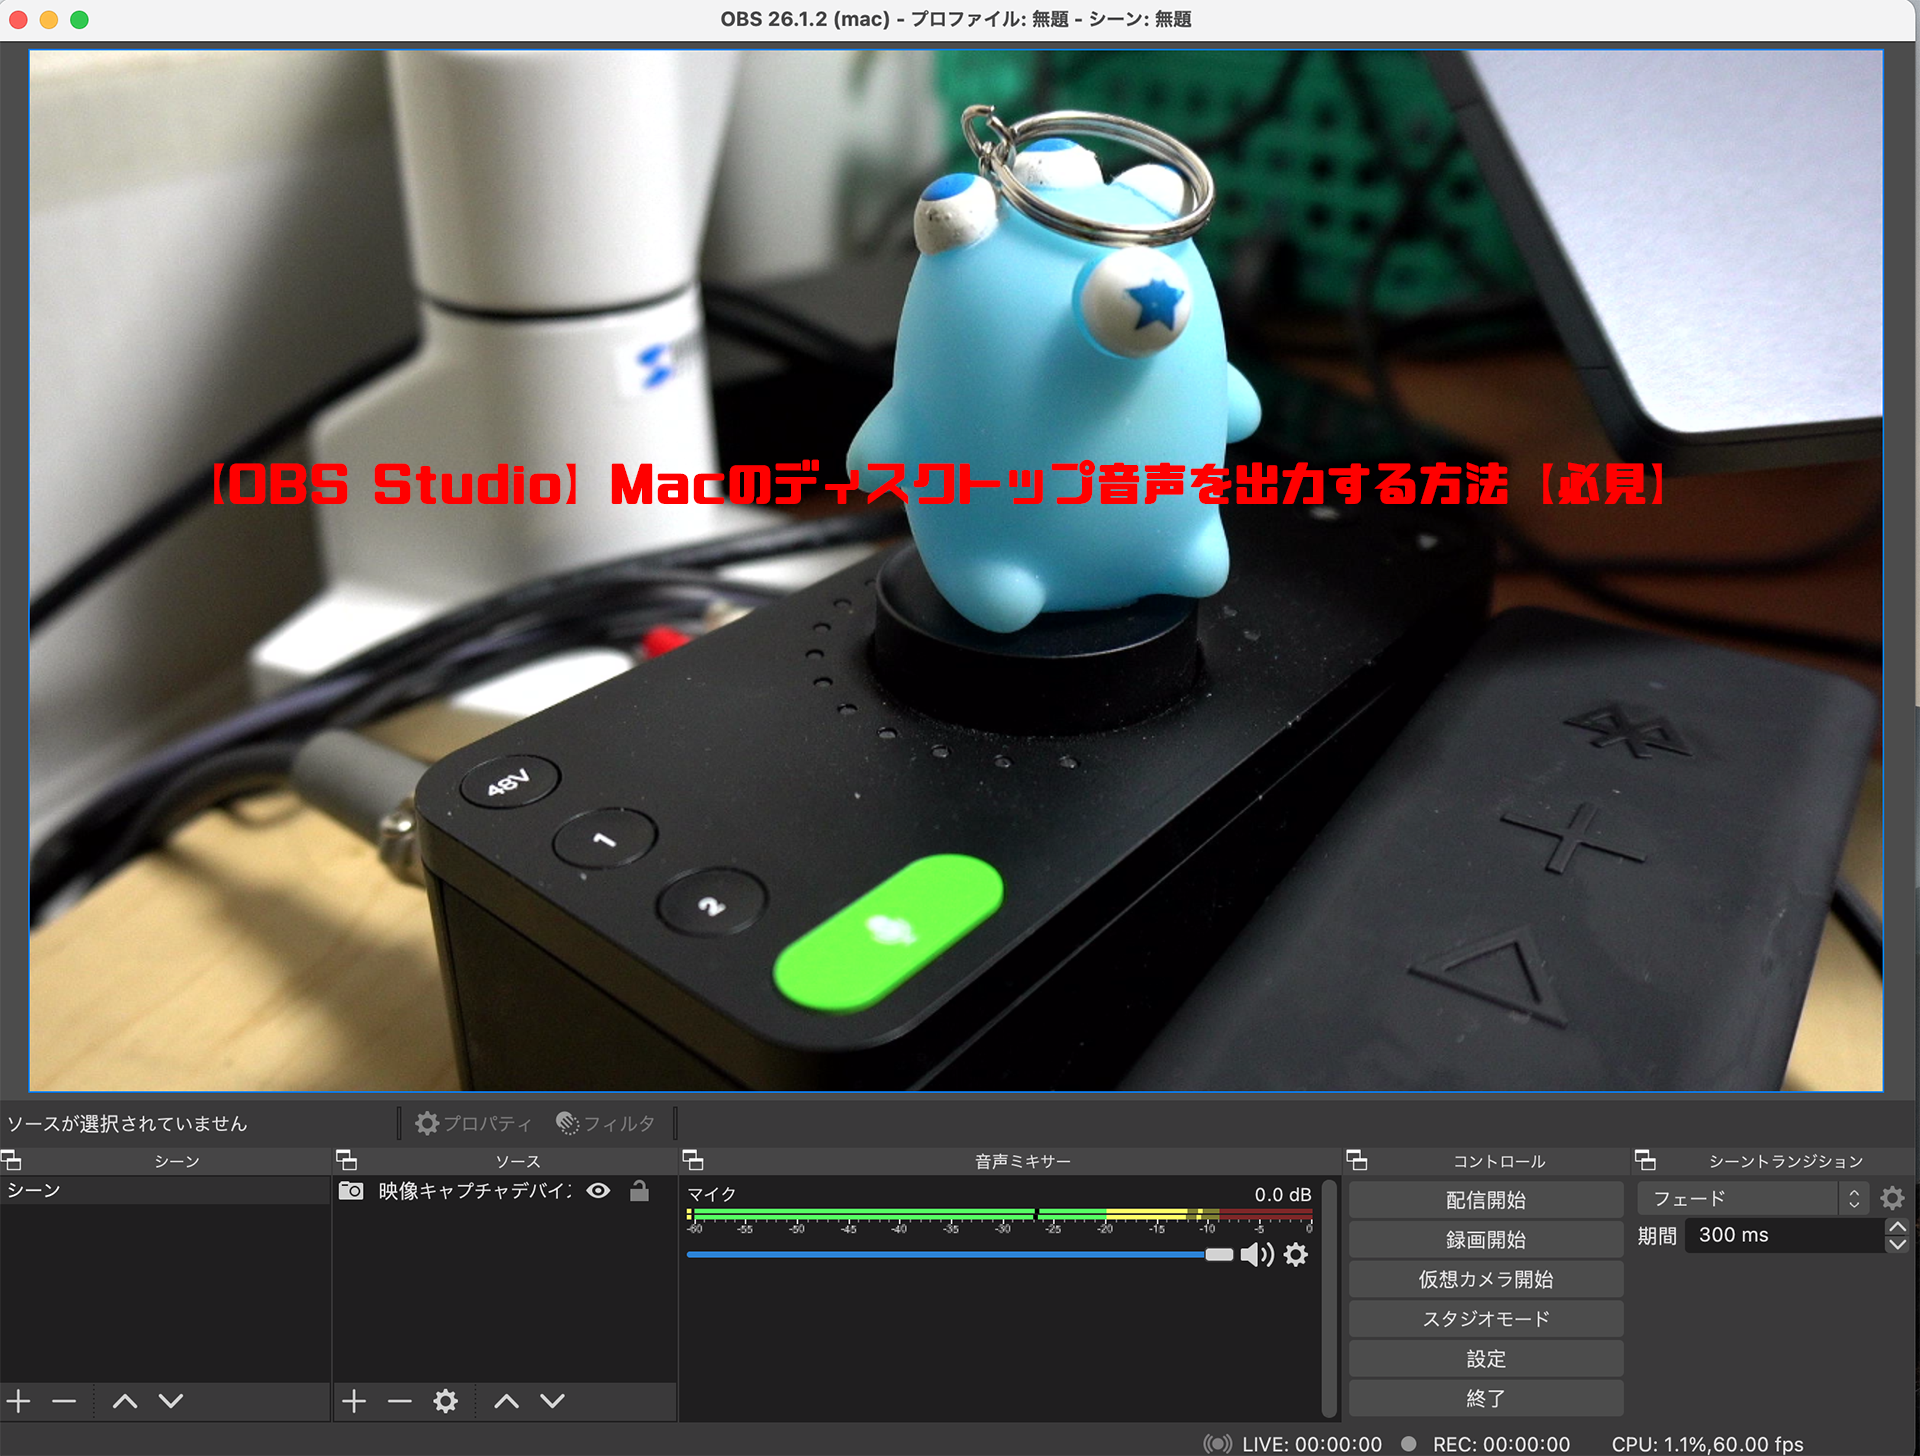Click ソースが選択されていません label
This screenshot has width=1920, height=1456.
click(127, 1123)
